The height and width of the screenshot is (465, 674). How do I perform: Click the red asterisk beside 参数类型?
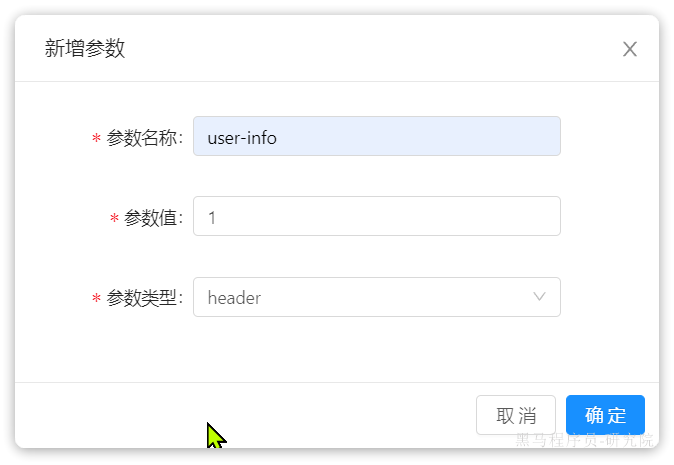[x=96, y=298]
